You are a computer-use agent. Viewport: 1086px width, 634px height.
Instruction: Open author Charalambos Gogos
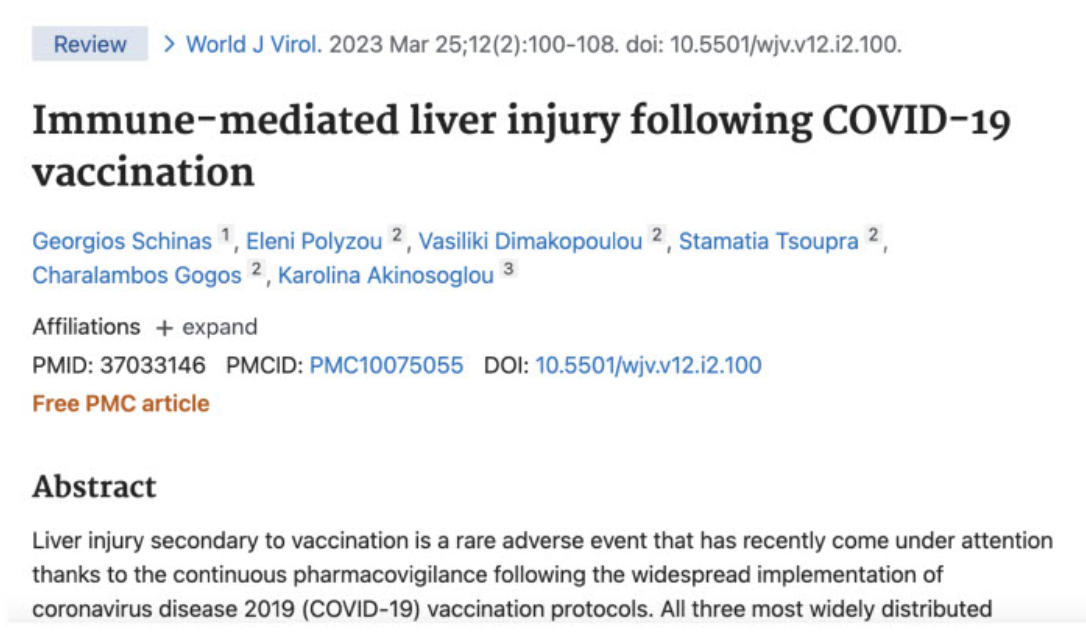[136, 275]
